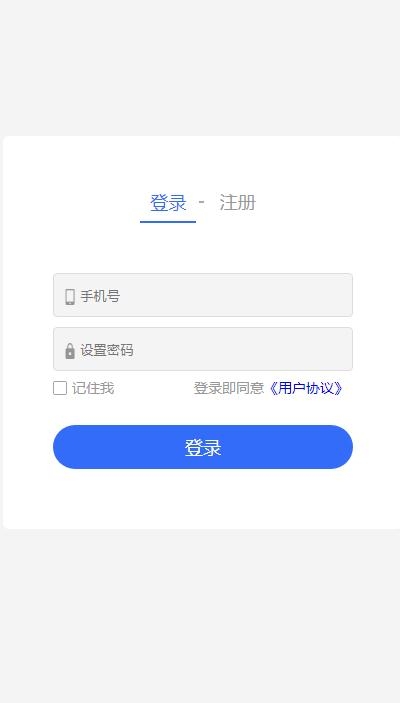Click the 记住我 label text
Image resolution: width=400 pixels, height=703 pixels.
coord(93,388)
